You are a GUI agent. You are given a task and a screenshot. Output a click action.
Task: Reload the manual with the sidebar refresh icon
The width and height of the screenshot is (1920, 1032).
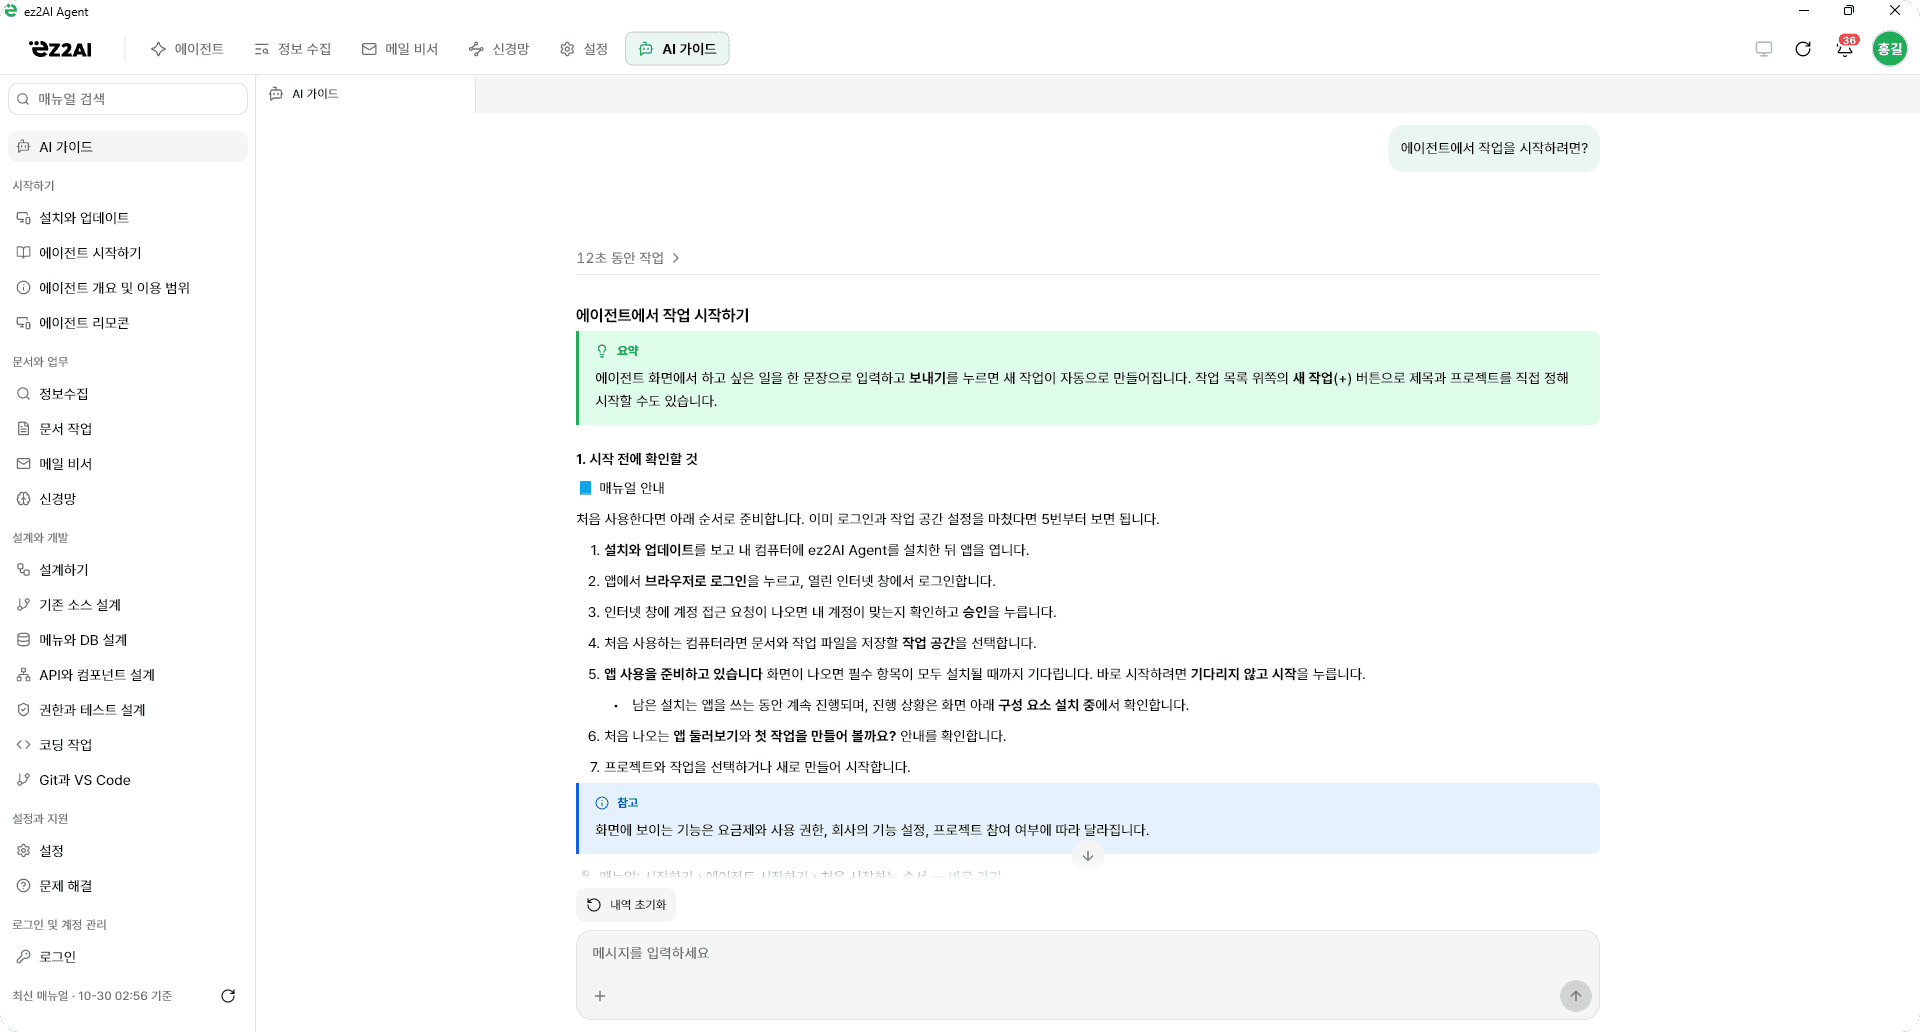click(x=228, y=996)
